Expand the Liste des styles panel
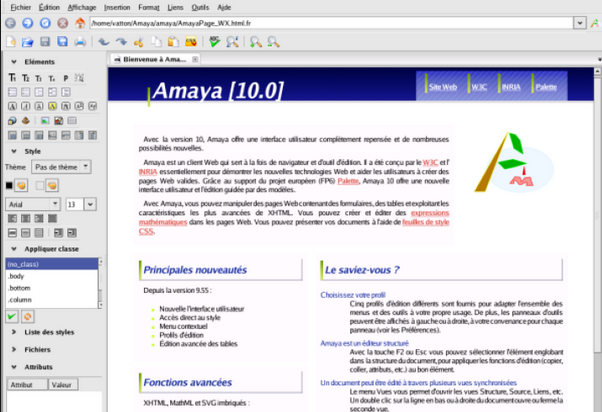 [x=14, y=332]
